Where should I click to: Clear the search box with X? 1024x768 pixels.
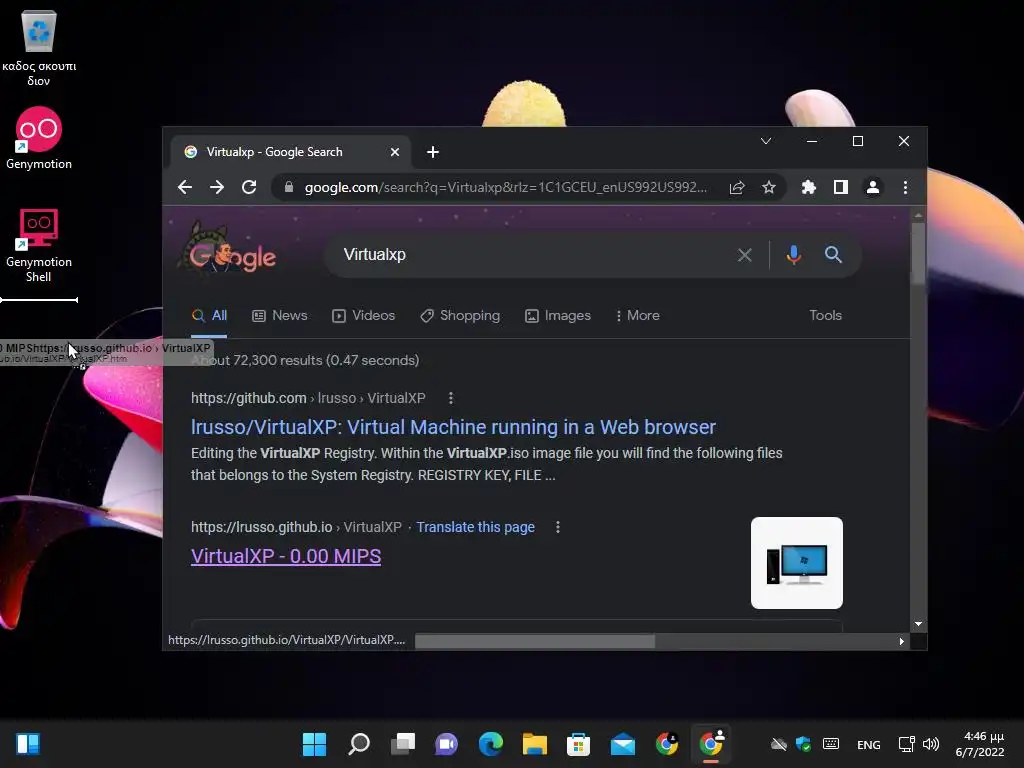click(x=744, y=255)
